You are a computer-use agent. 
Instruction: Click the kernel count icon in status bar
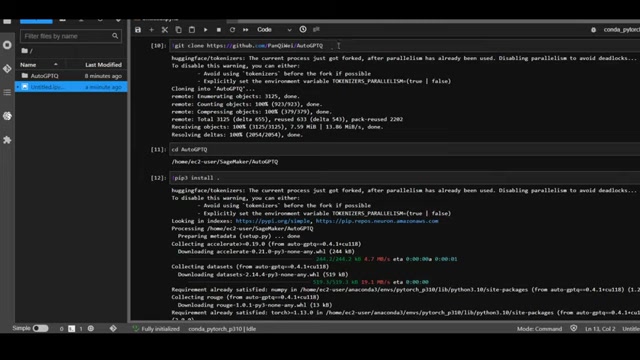click(91, 329)
